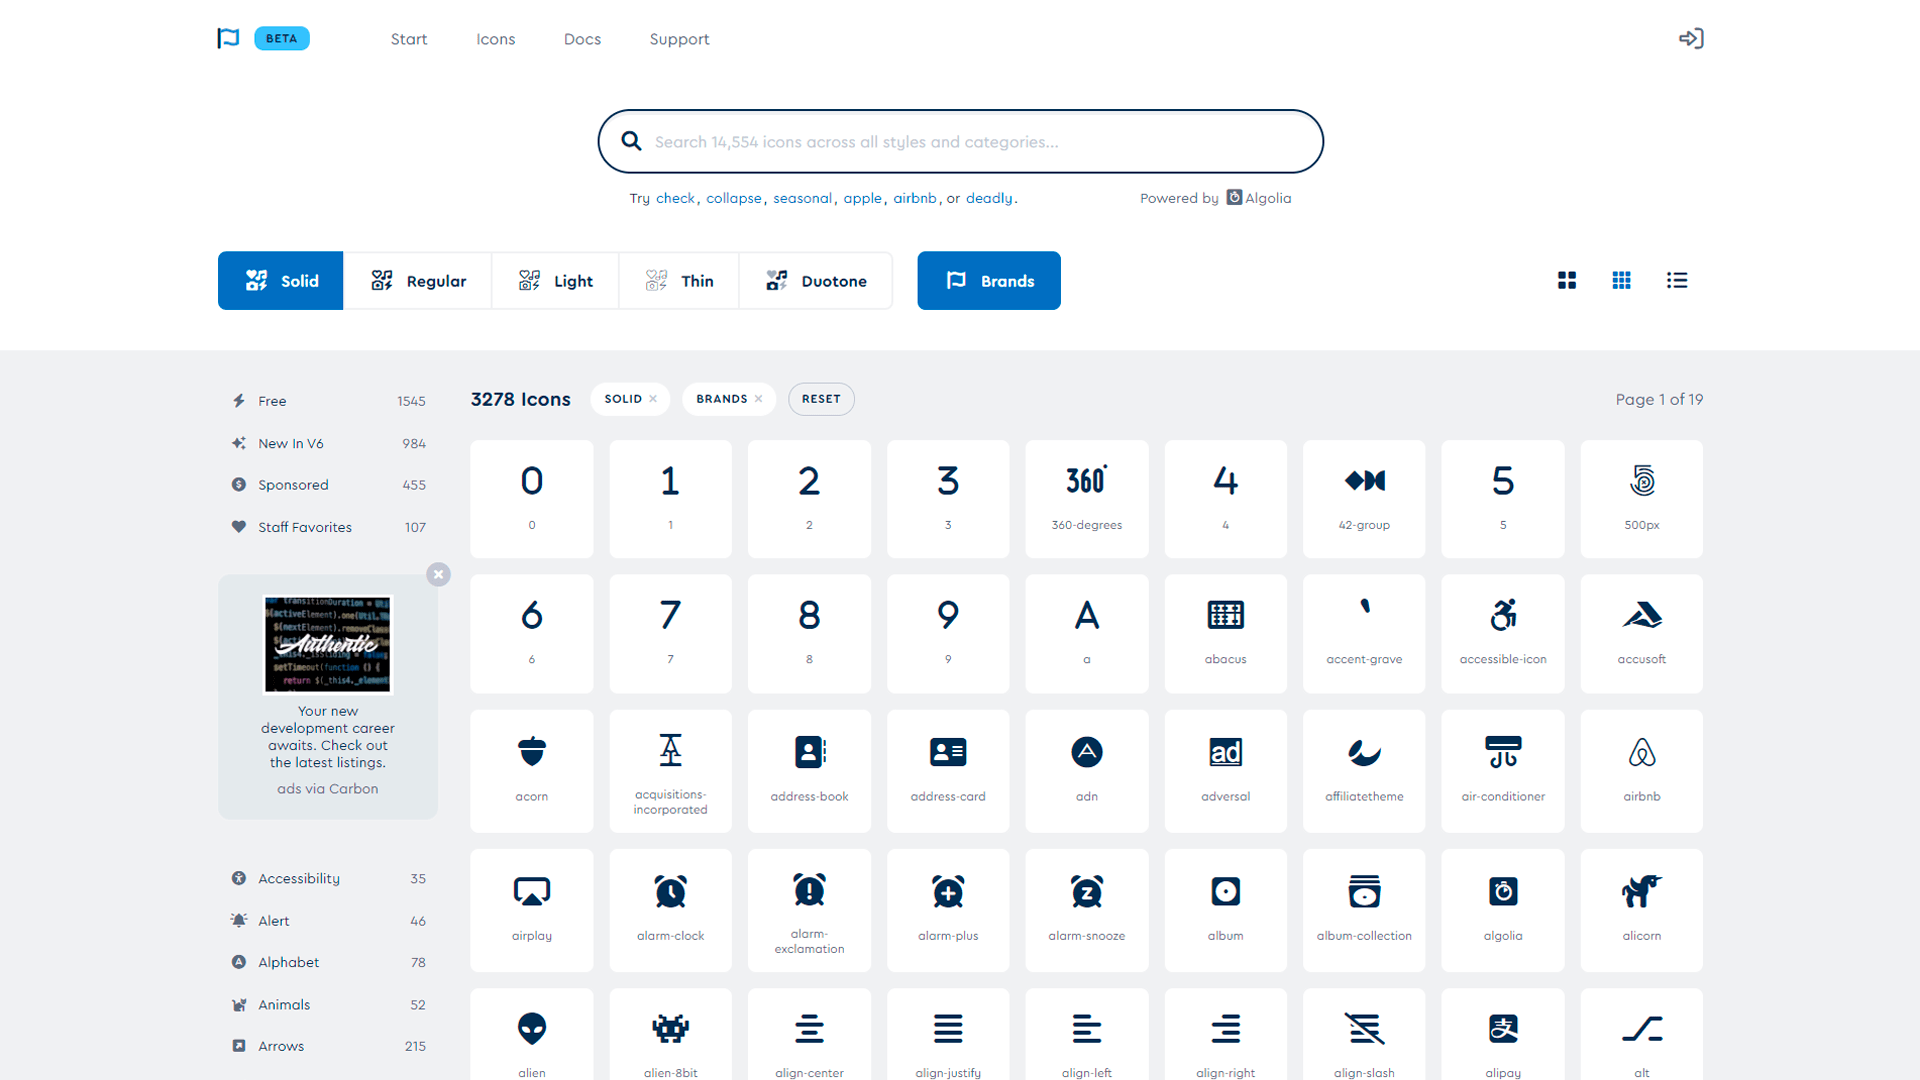Close the Carbon ad panel

point(438,574)
